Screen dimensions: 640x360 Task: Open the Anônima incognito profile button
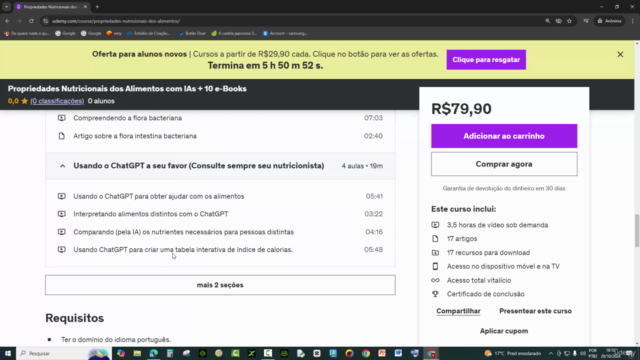click(x=609, y=21)
